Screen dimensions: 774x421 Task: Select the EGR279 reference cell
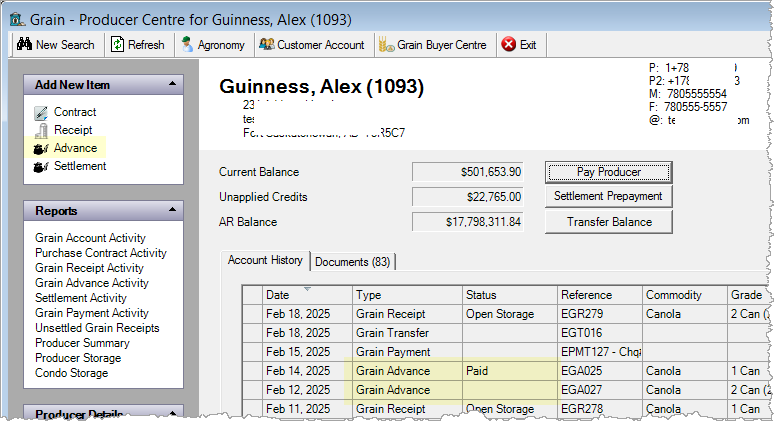click(x=600, y=314)
